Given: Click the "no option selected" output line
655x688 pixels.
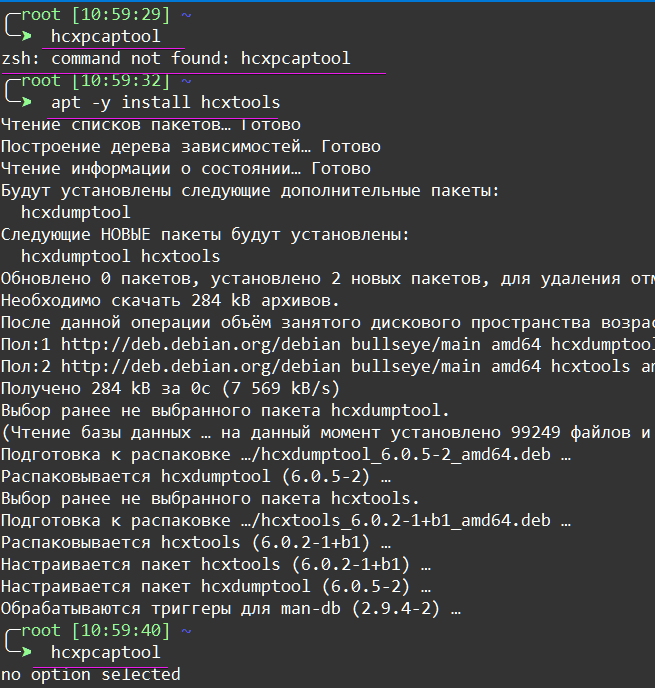Looking at the screenshot, I should (90, 674).
